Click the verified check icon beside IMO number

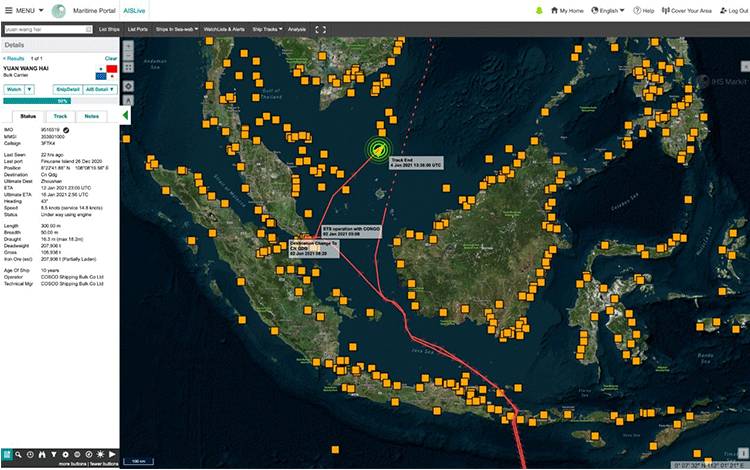pos(66,130)
